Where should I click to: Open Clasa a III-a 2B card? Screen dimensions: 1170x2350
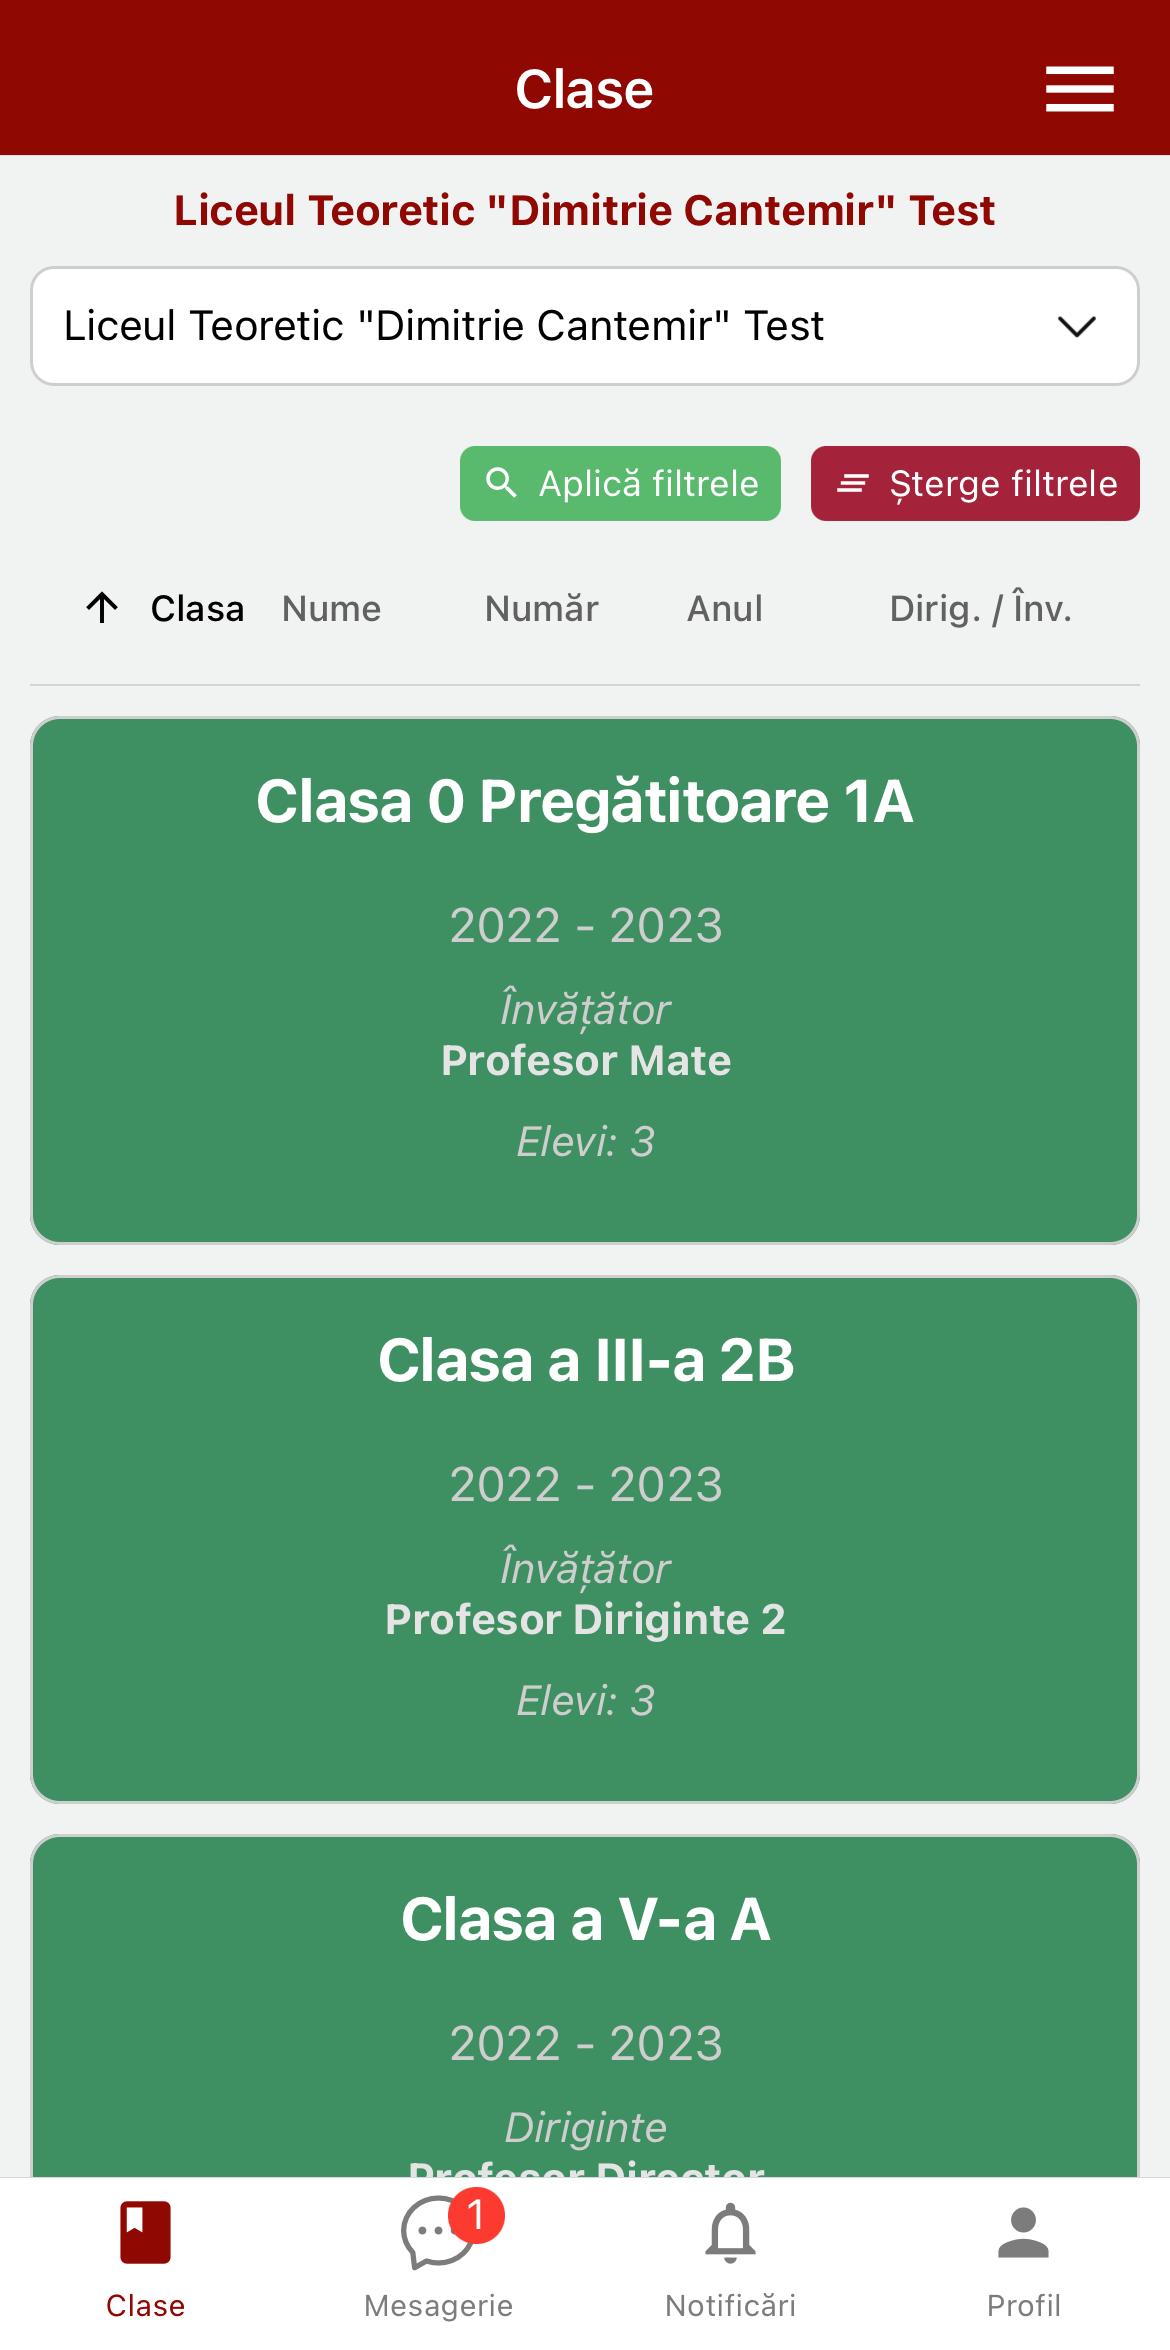coord(585,1539)
